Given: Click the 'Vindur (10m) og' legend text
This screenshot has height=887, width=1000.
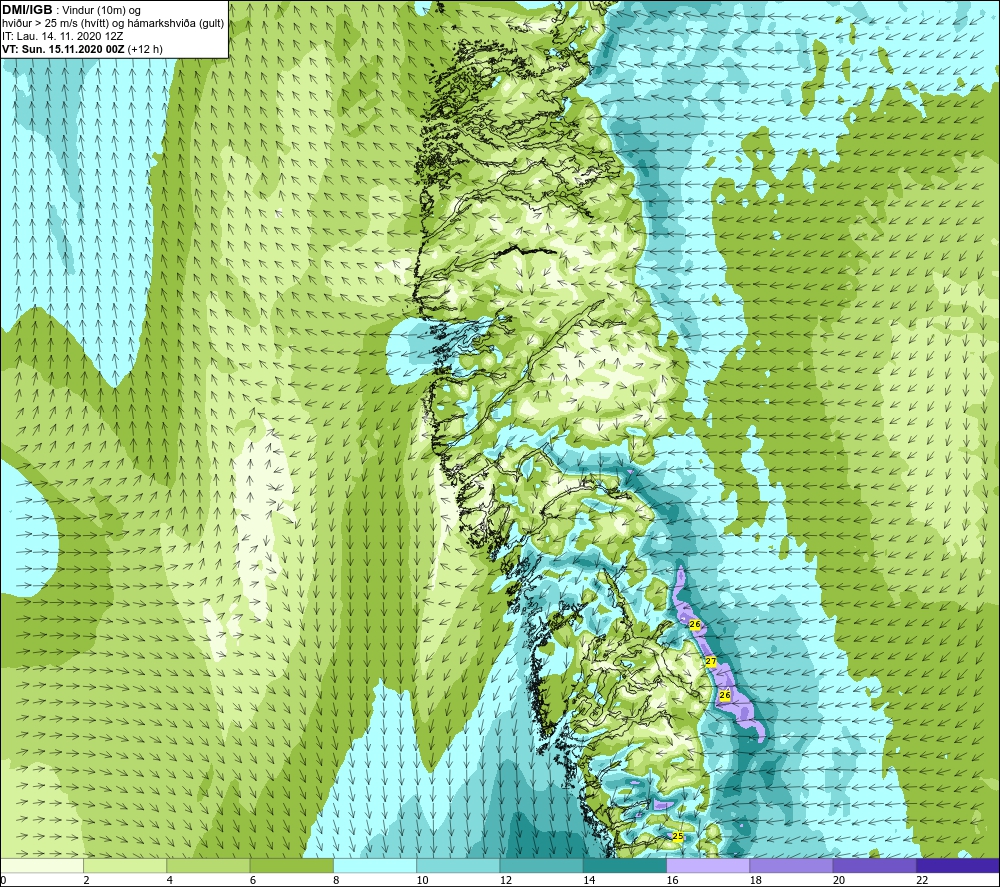Looking at the screenshot, I should click(101, 10).
